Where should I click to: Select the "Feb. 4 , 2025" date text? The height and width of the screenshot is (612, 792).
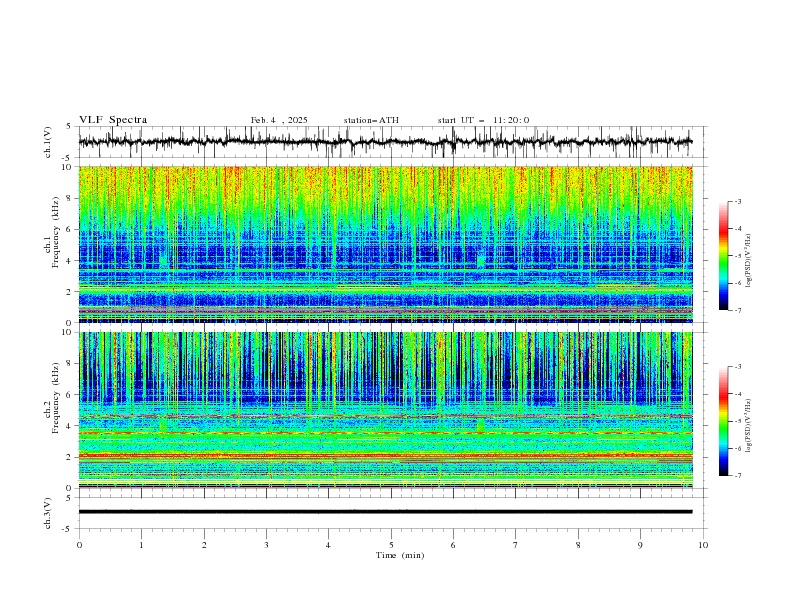(x=279, y=120)
